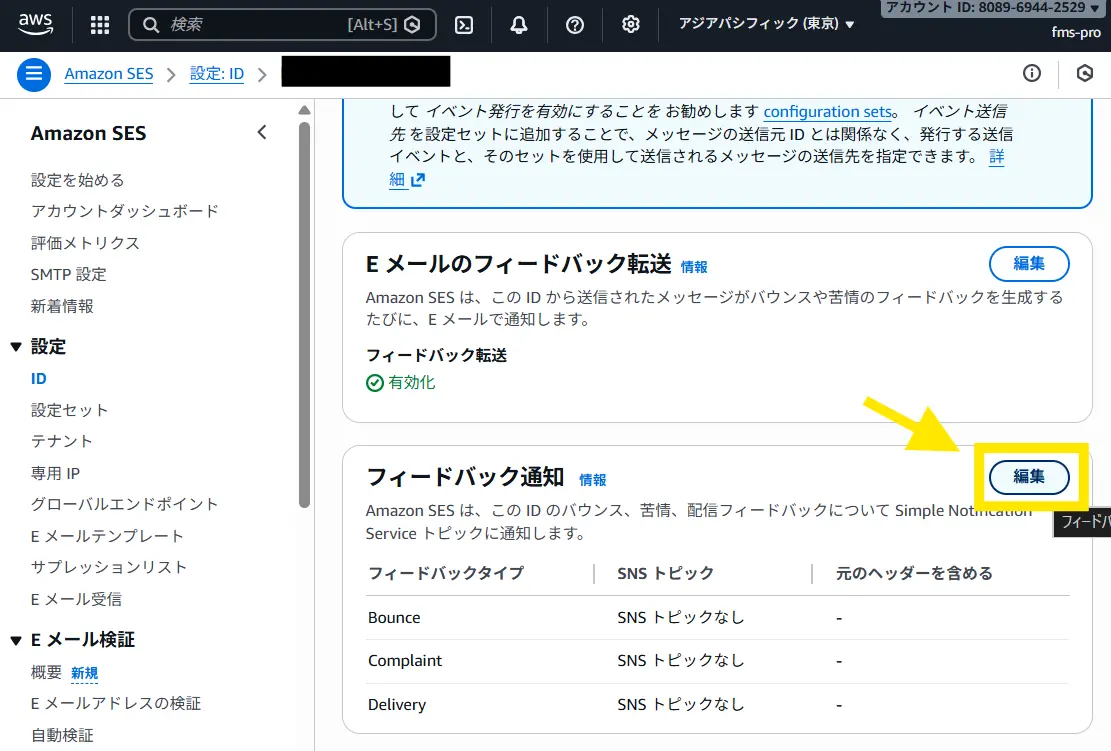Collapse the Amazon SES sidebar panel
1111x751 pixels.
tap(262, 133)
